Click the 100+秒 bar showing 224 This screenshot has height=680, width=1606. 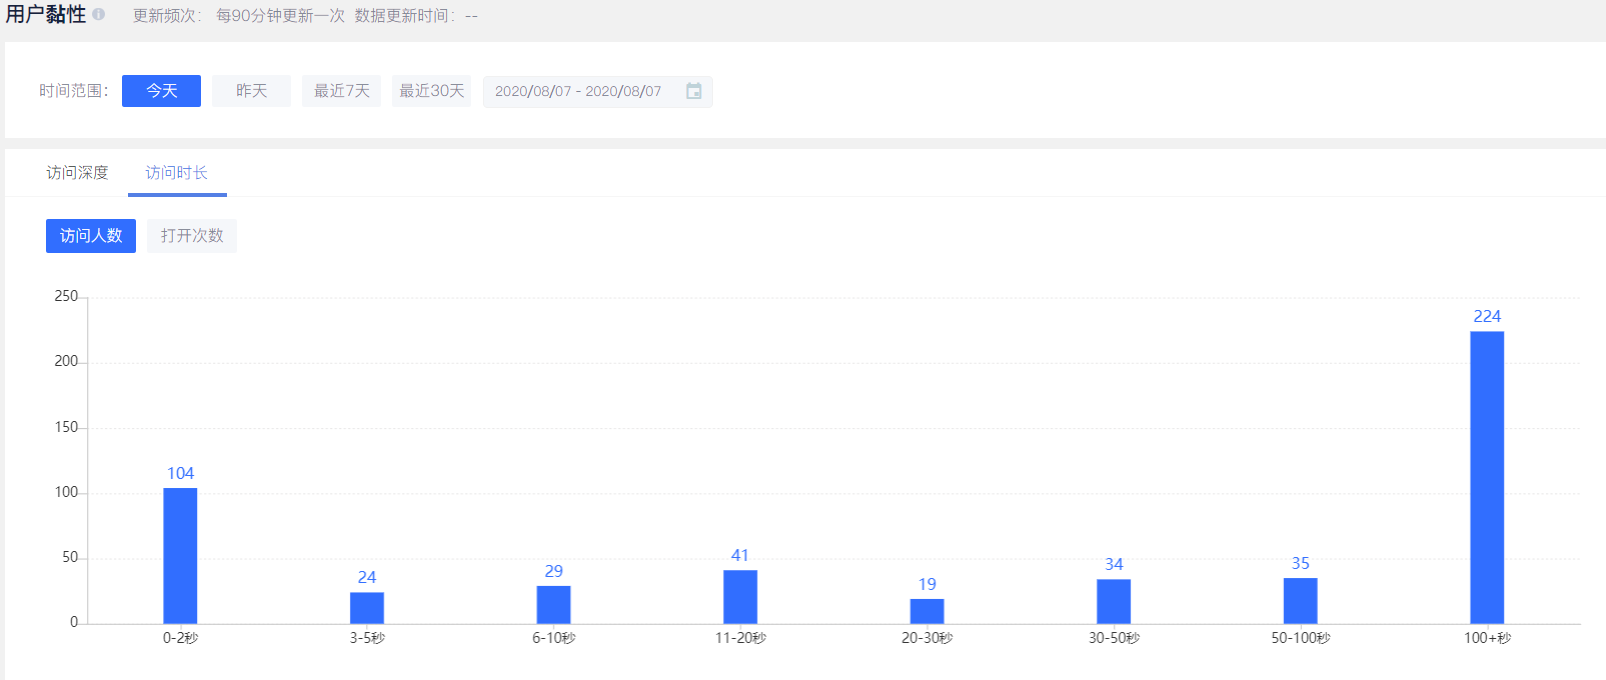[x=1487, y=477]
